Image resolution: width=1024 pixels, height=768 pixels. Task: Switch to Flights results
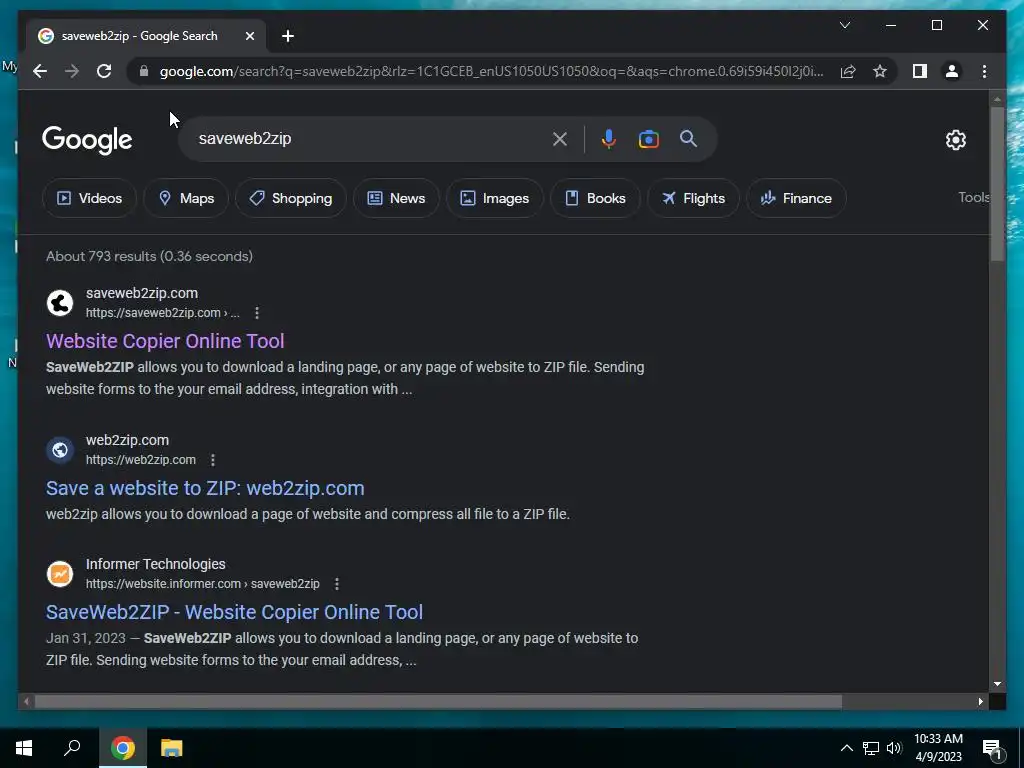coord(693,199)
